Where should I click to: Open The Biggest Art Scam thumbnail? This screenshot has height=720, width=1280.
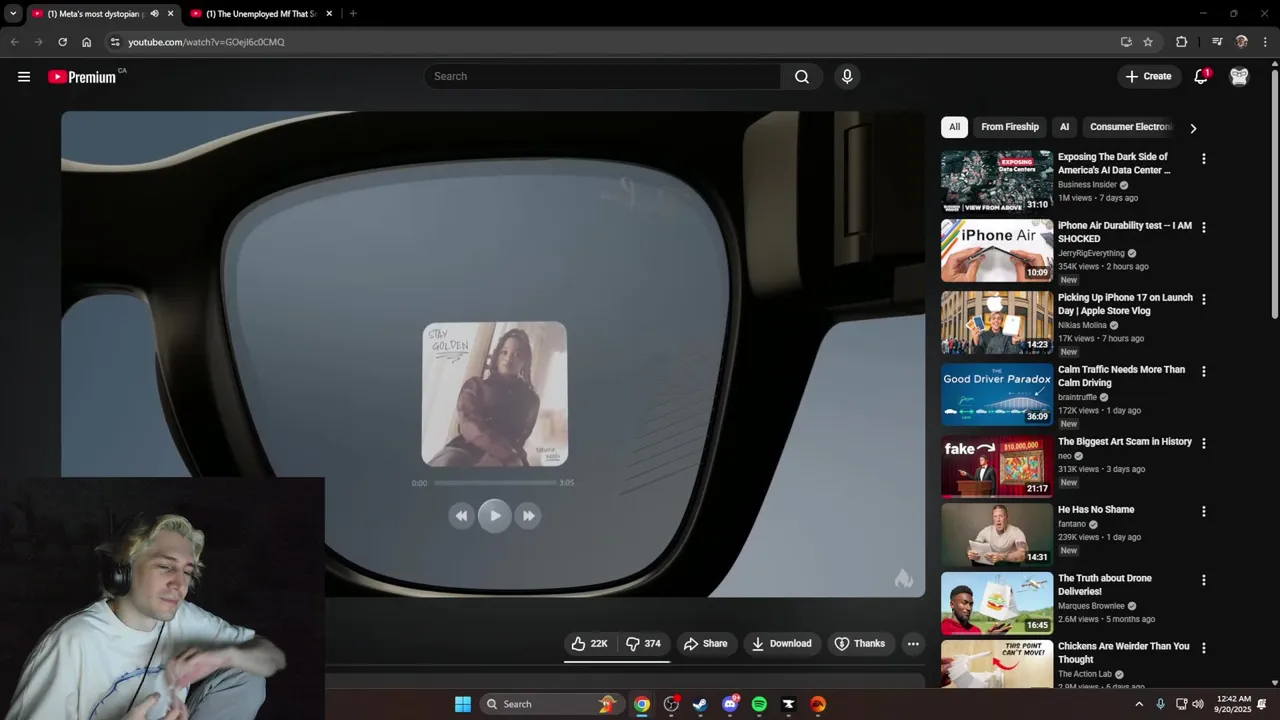997,467
